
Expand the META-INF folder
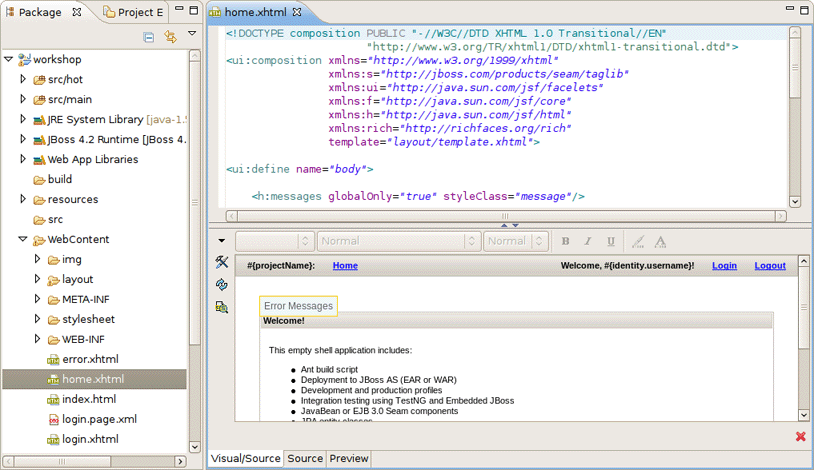[x=38, y=299]
